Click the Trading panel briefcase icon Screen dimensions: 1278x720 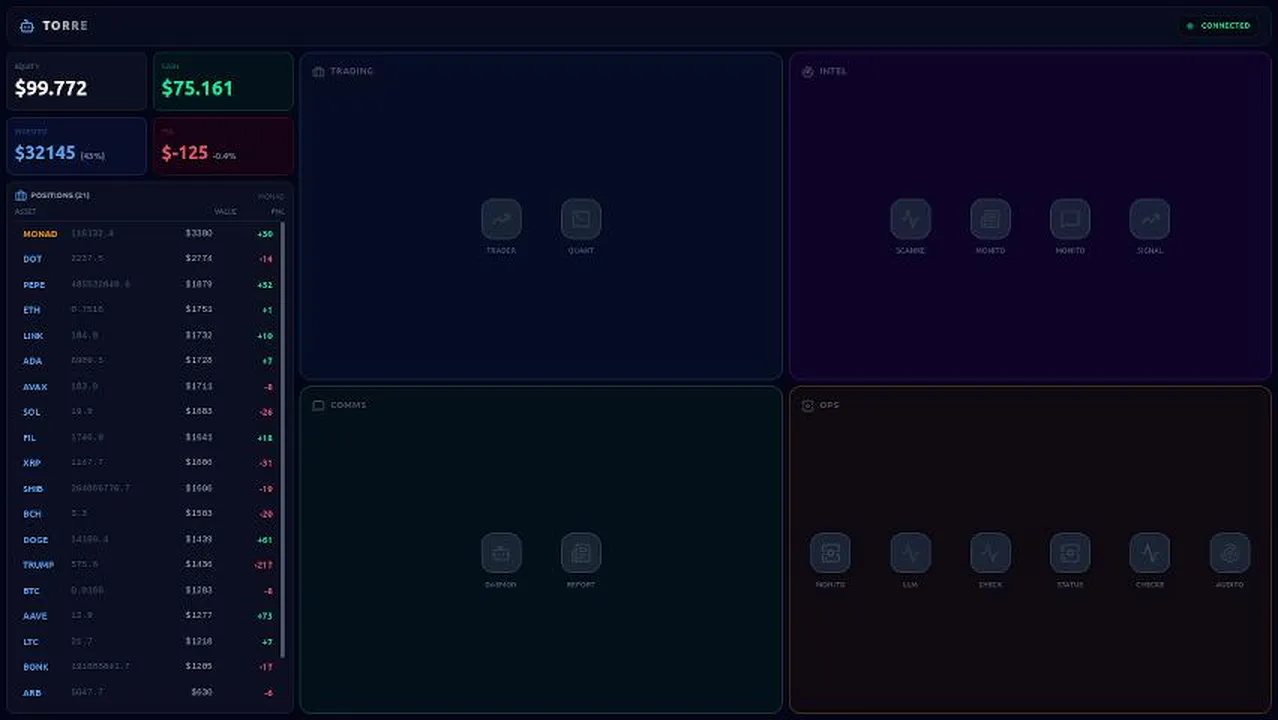pyautogui.click(x=318, y=71)
